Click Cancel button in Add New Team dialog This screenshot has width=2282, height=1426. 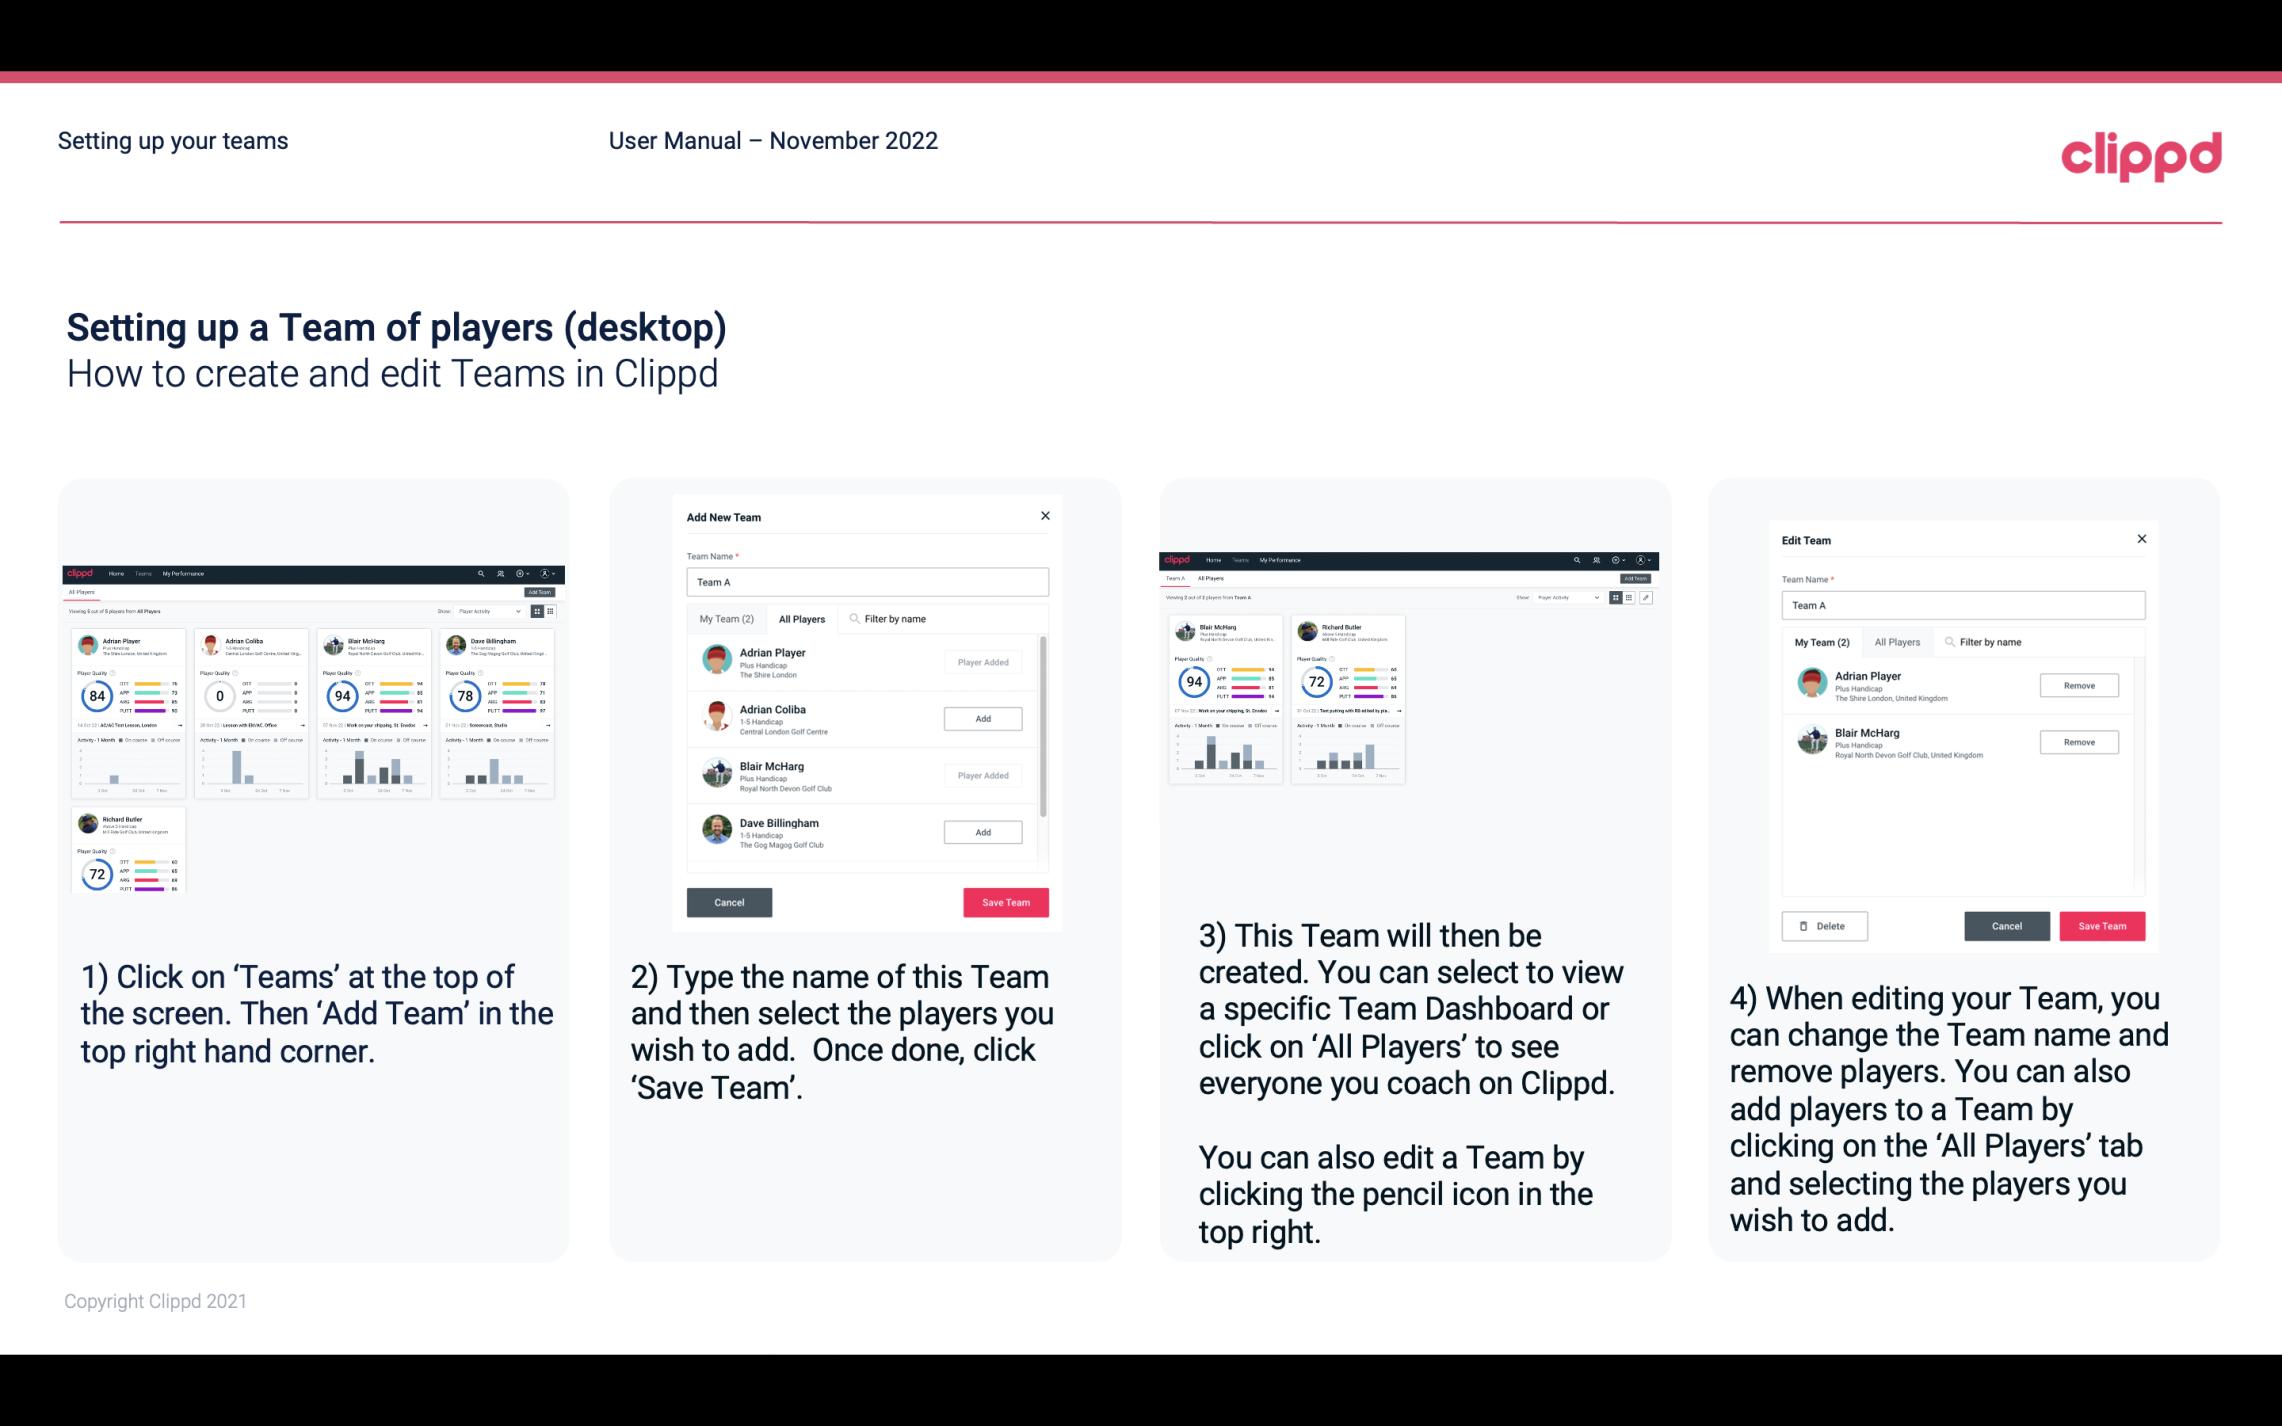click(729, 900)
